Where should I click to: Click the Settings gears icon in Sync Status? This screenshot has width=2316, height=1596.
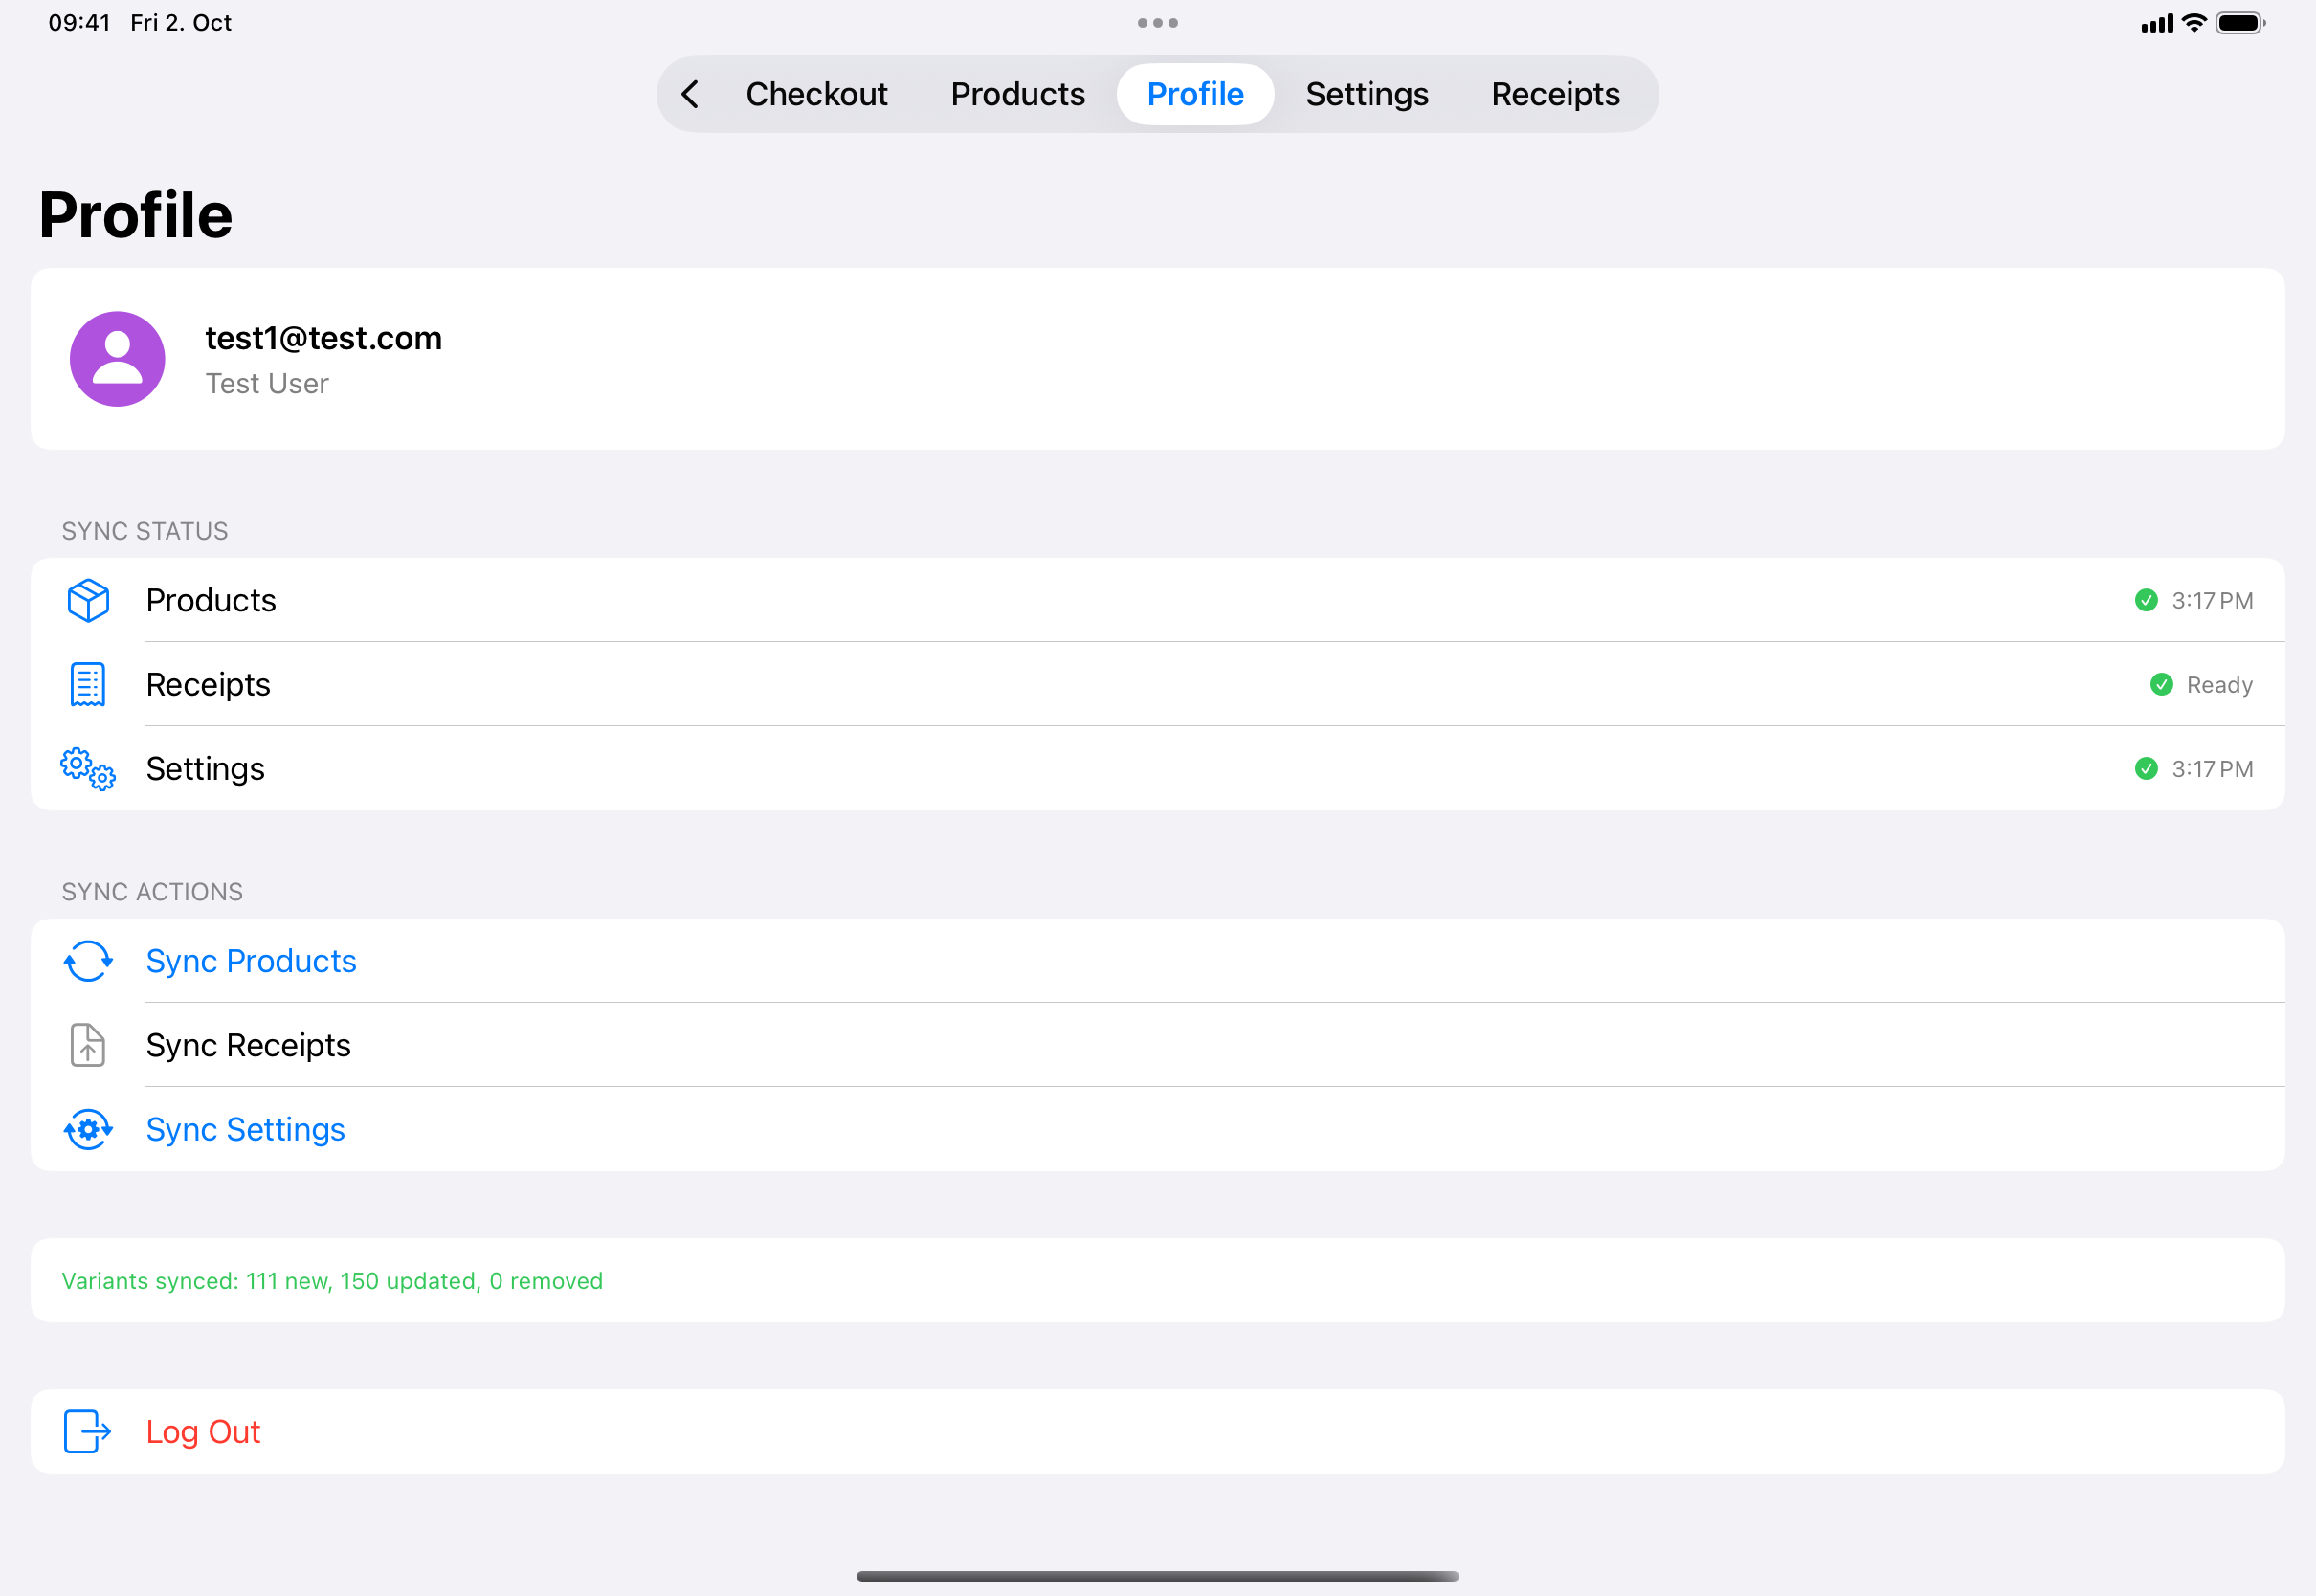[x=88, y=768]
